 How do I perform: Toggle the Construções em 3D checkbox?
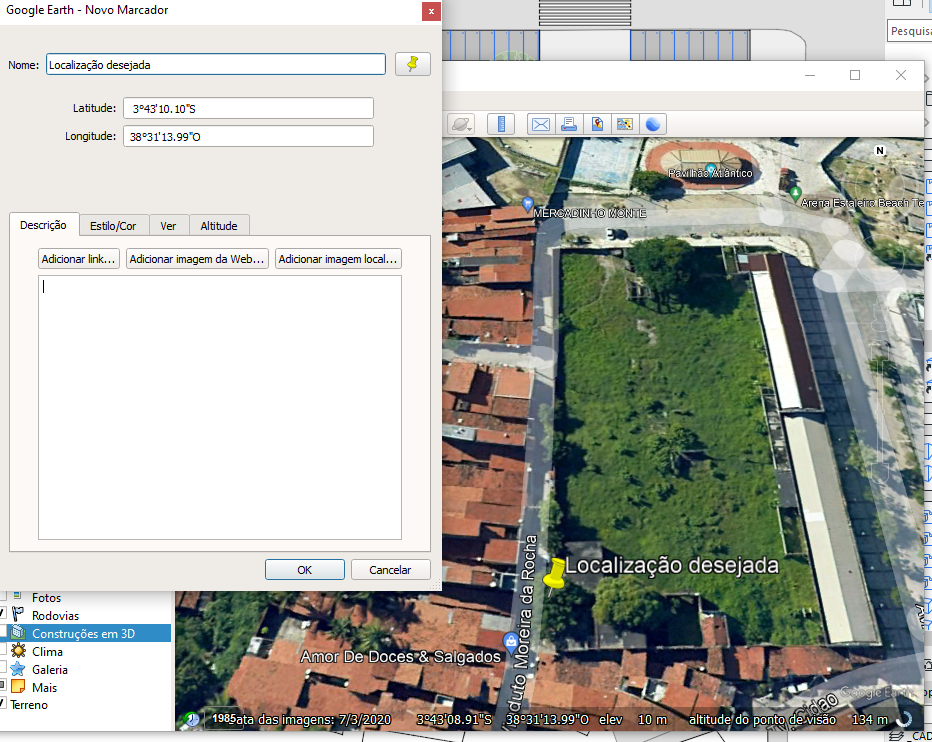[x=3, y=631]
